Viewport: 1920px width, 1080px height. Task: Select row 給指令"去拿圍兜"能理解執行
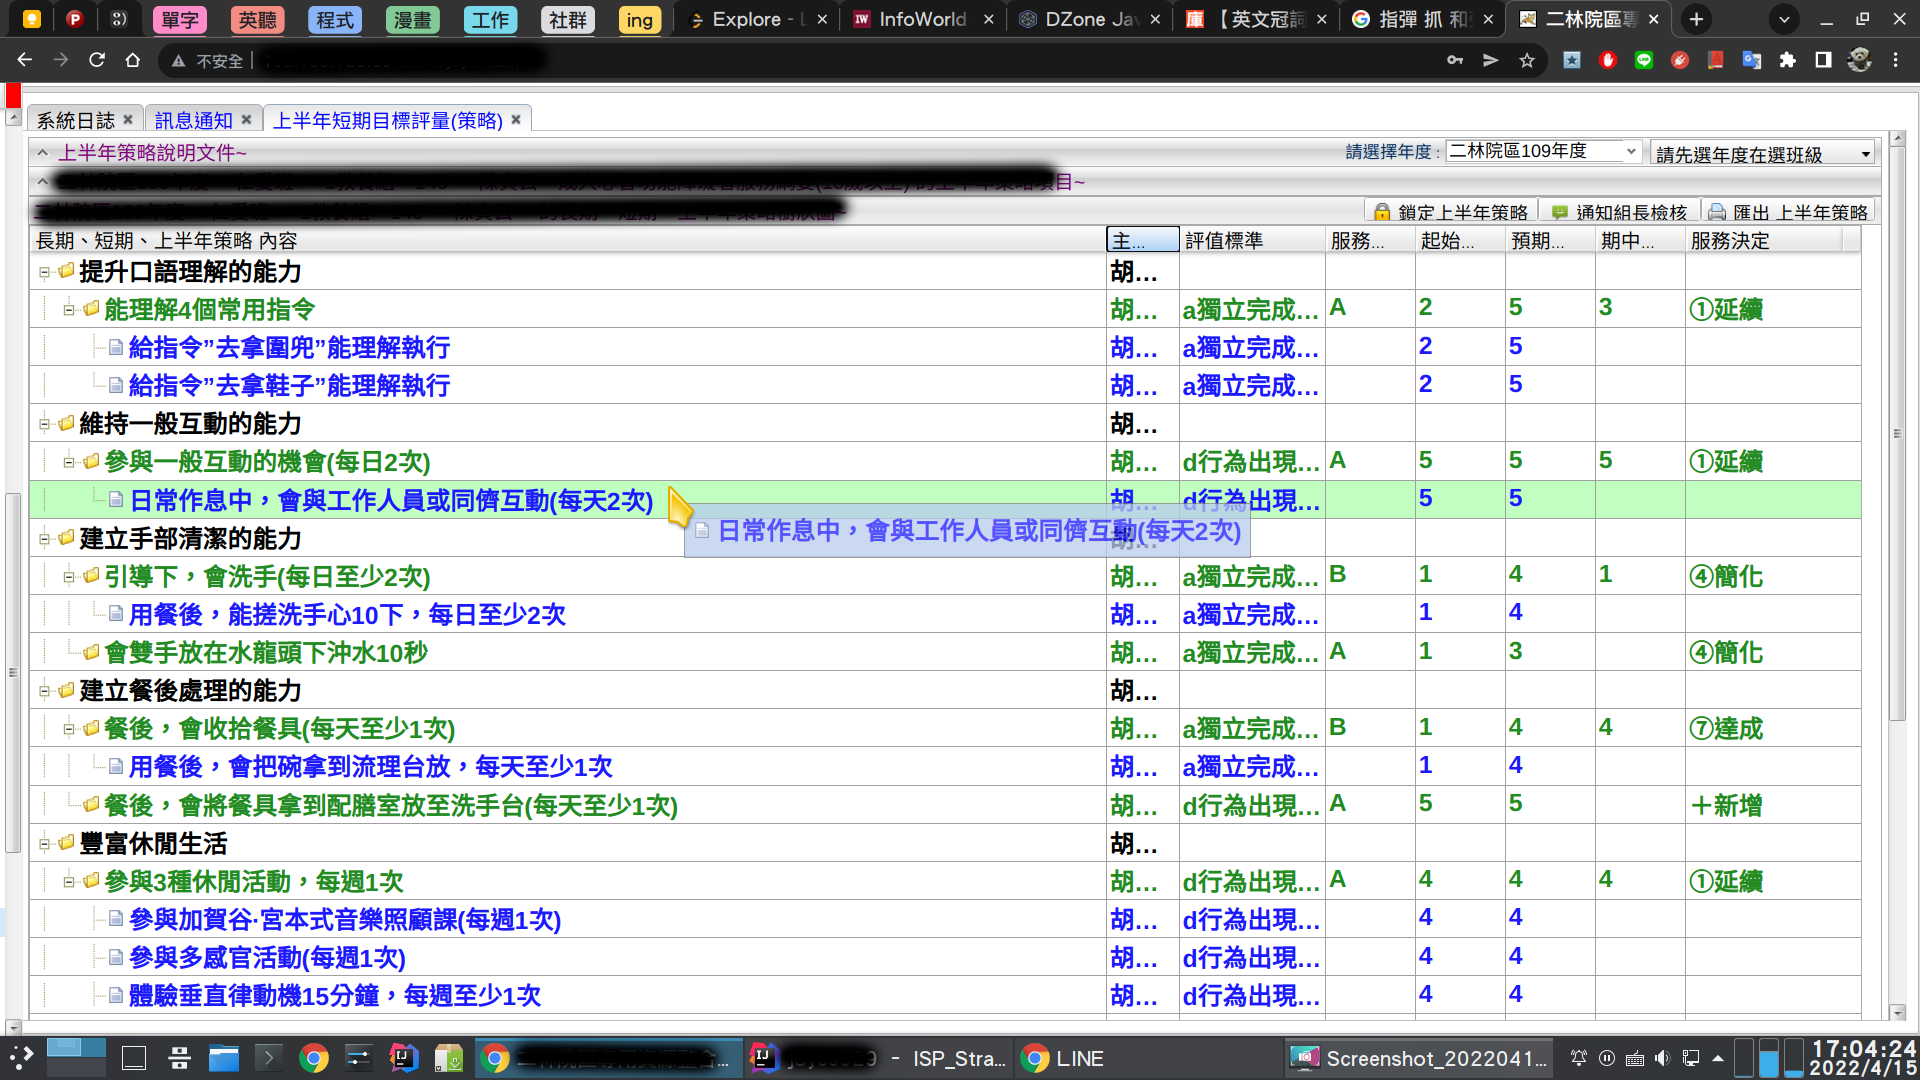coord(945,348)
